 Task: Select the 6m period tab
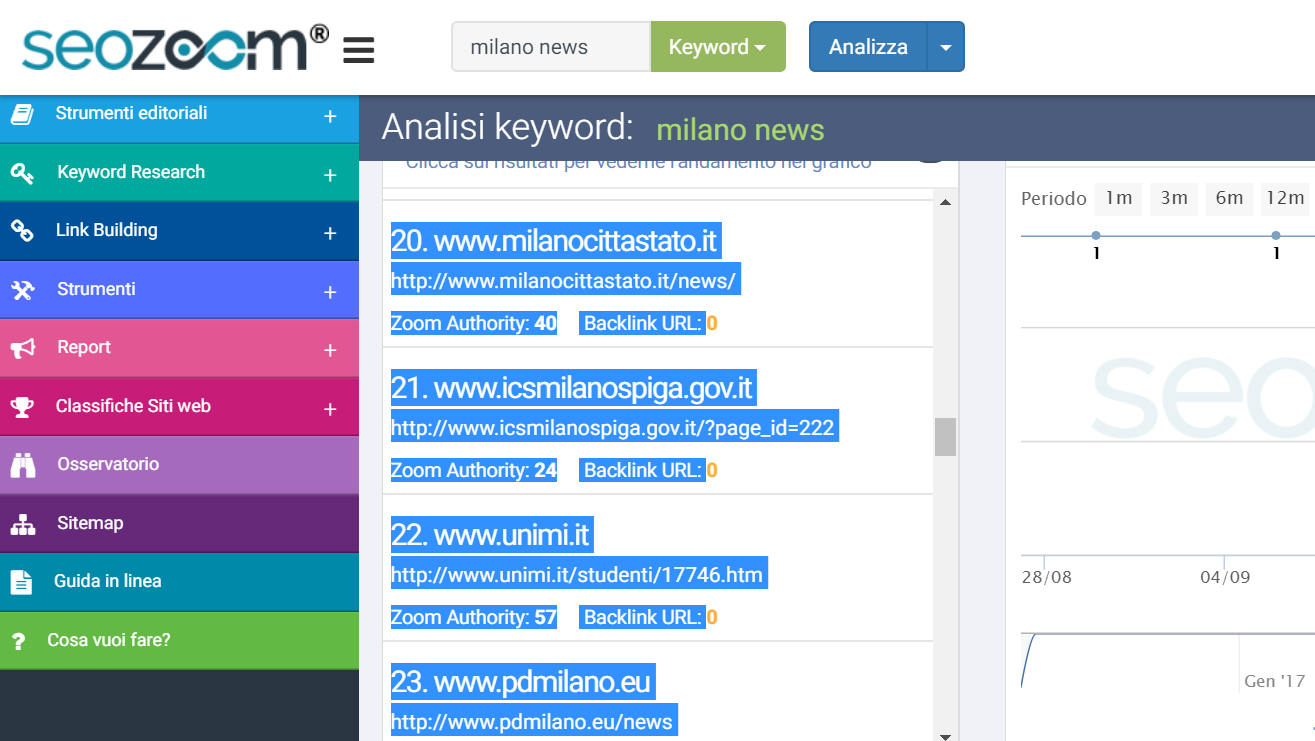click(x=1229, y=198)
